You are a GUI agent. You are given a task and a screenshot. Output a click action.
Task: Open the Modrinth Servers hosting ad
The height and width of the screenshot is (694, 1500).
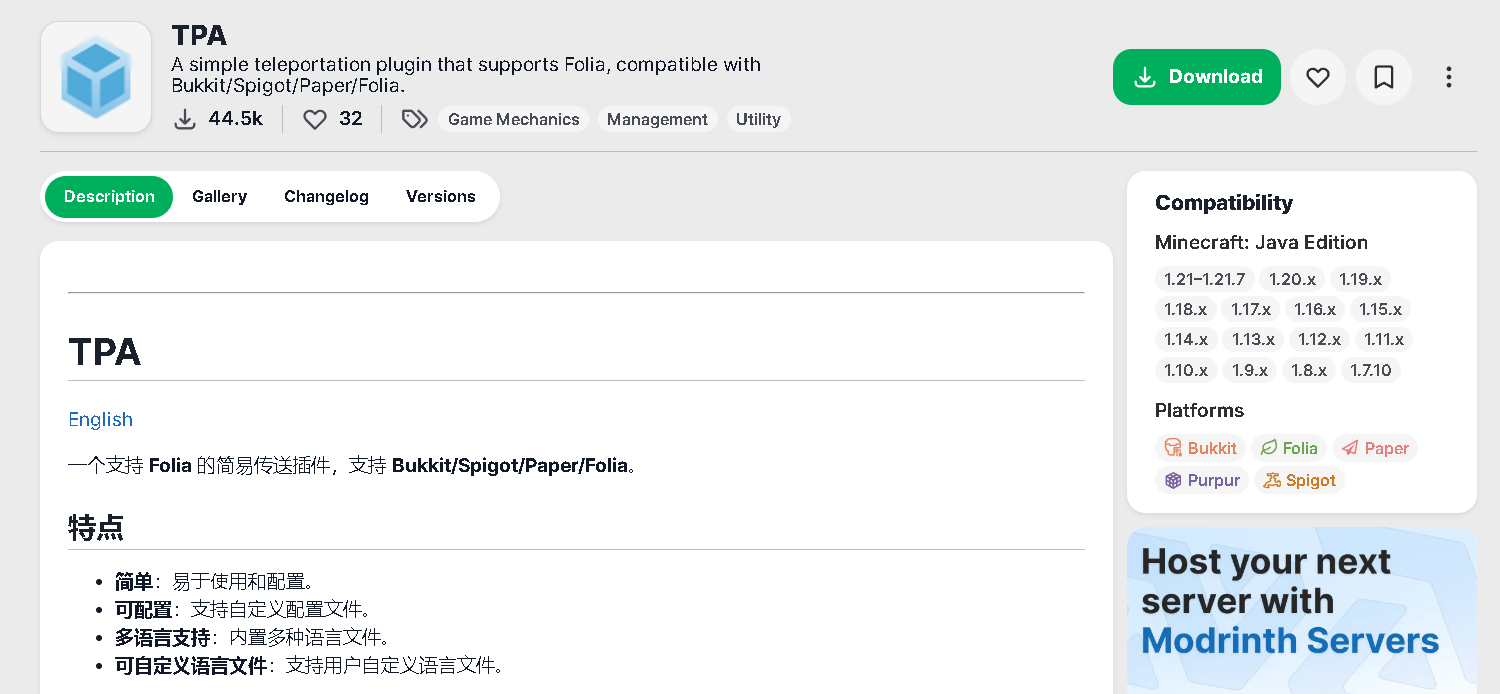pyautogui.click(x=1301, y=610)
